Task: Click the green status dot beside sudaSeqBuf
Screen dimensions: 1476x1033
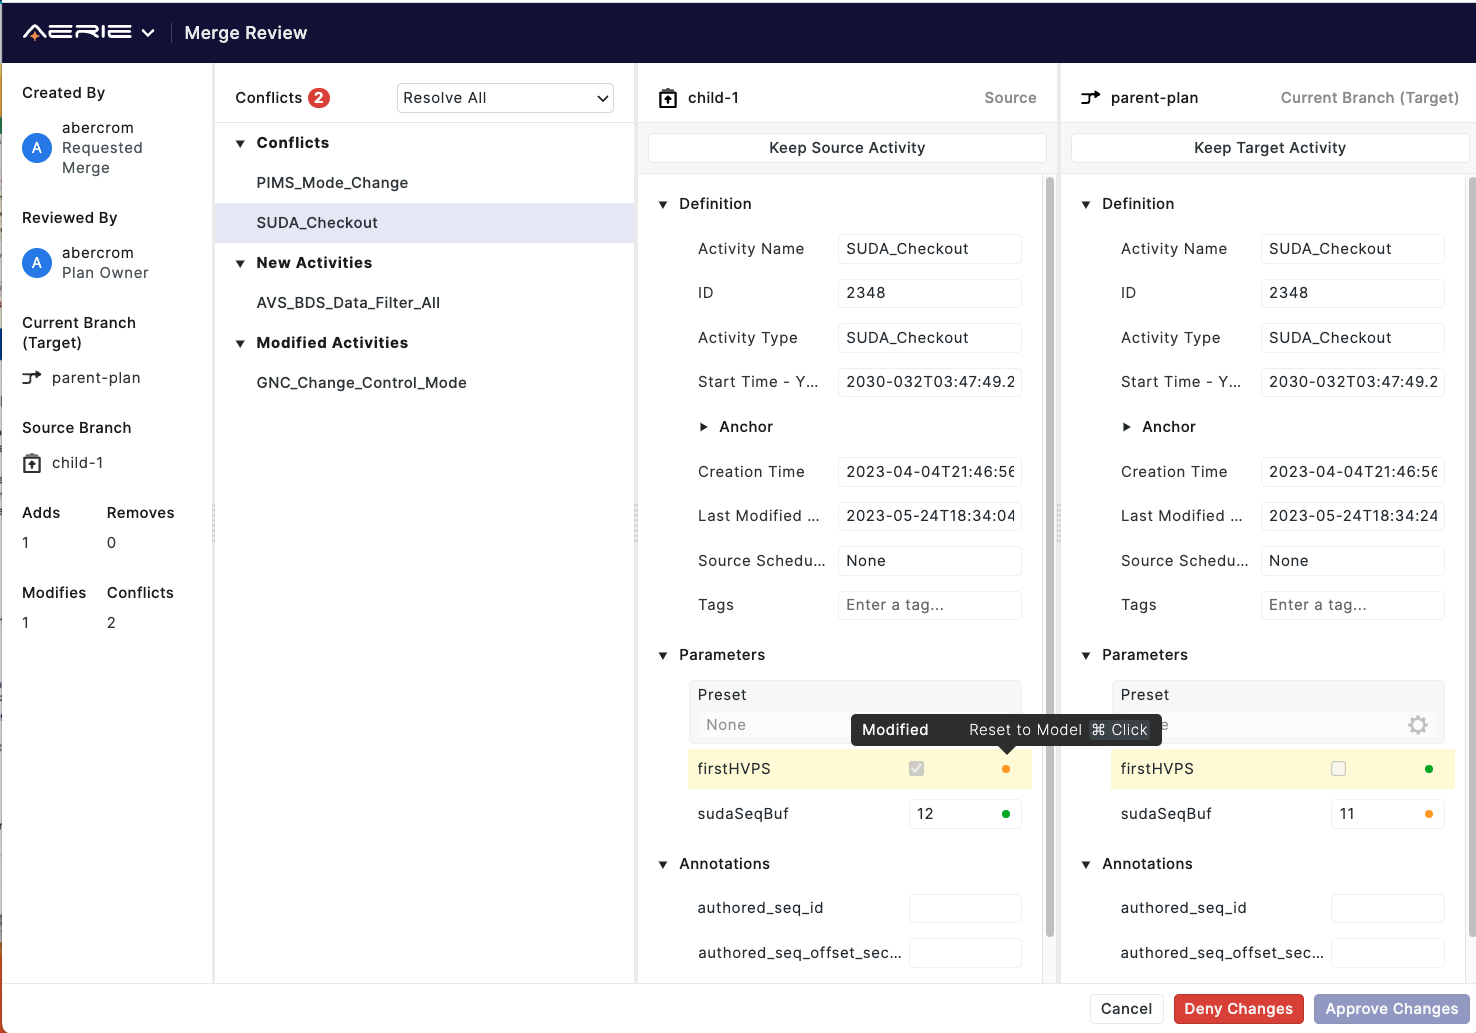Action: (1005, 813)
